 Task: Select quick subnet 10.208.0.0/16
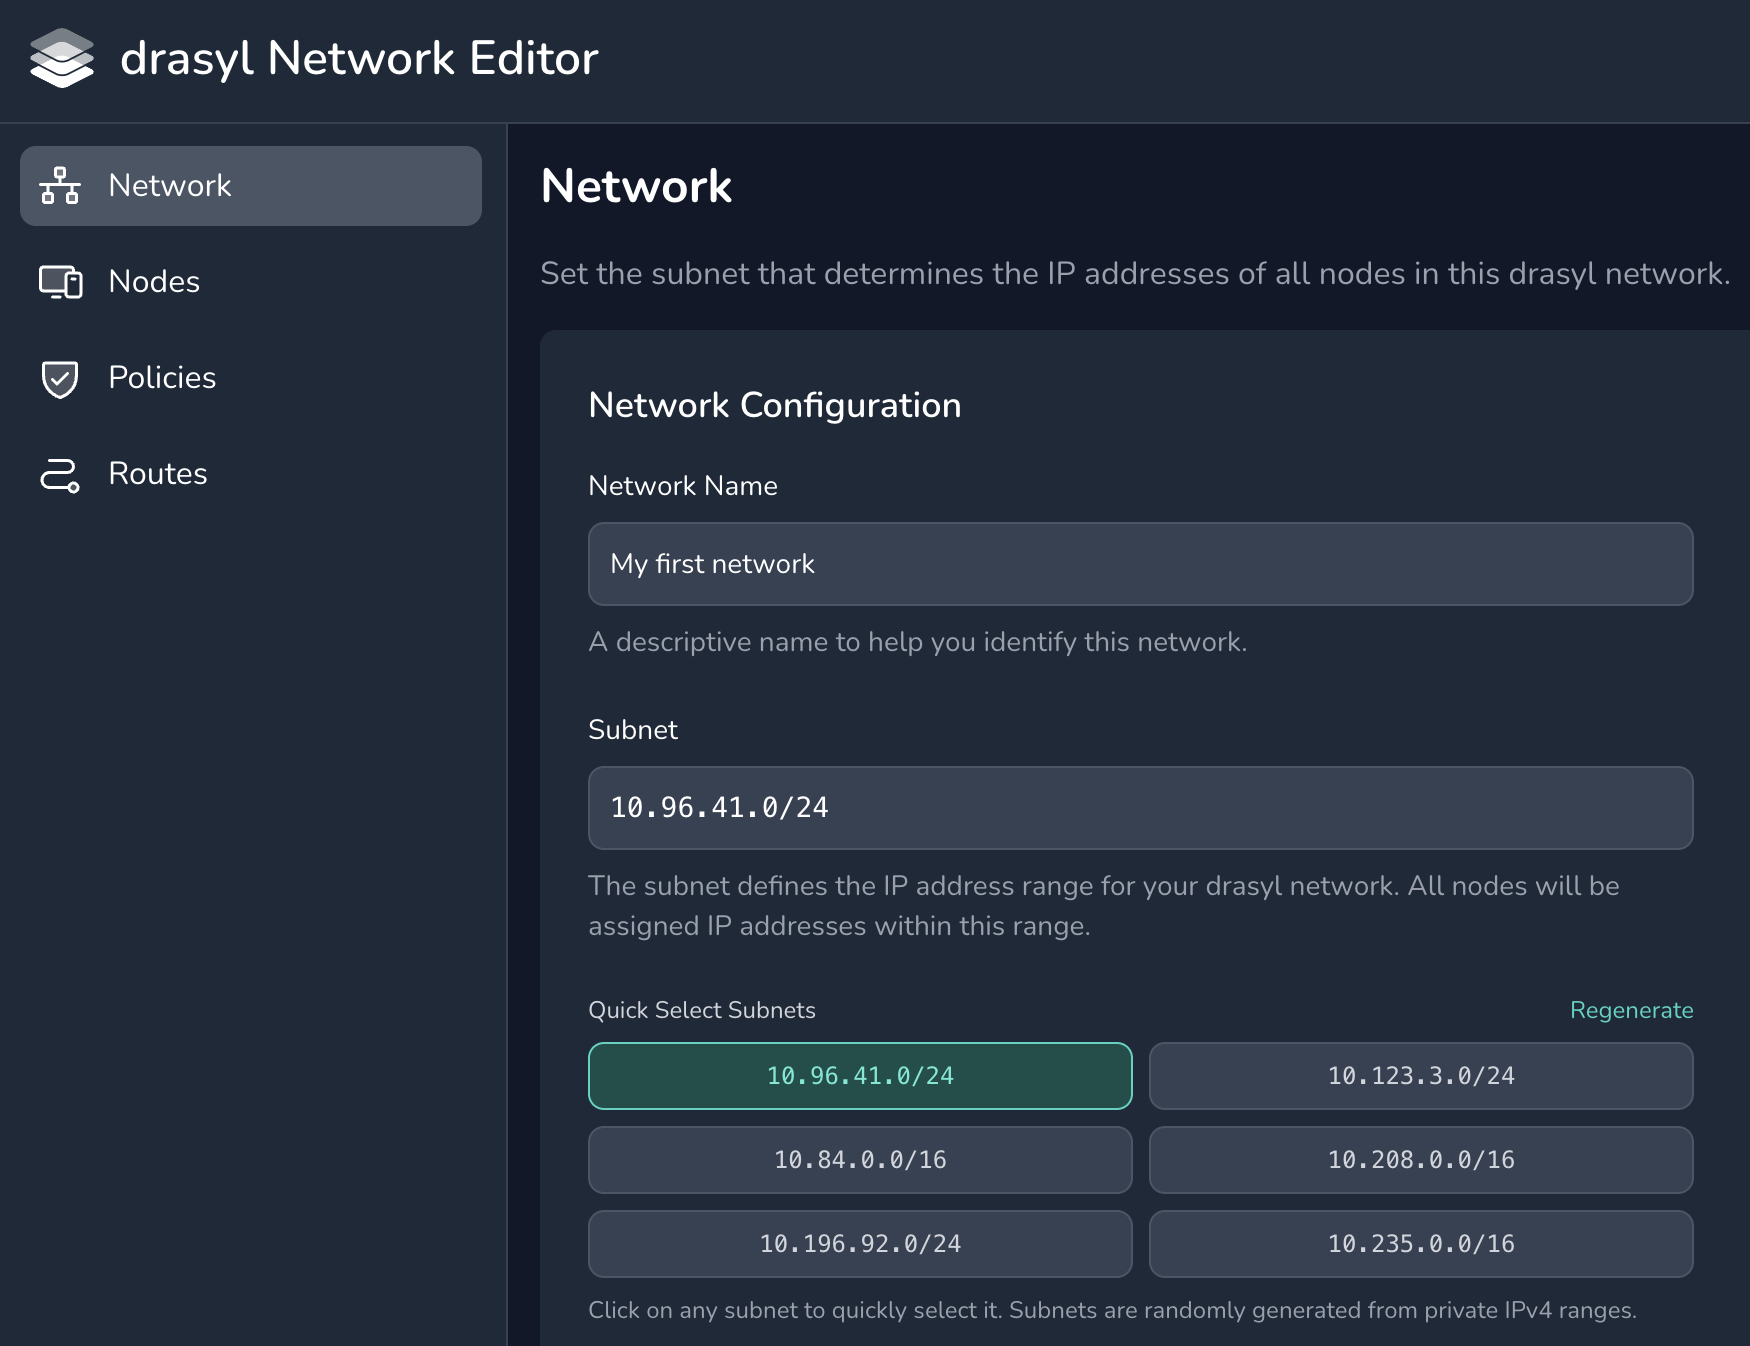1420,1160
